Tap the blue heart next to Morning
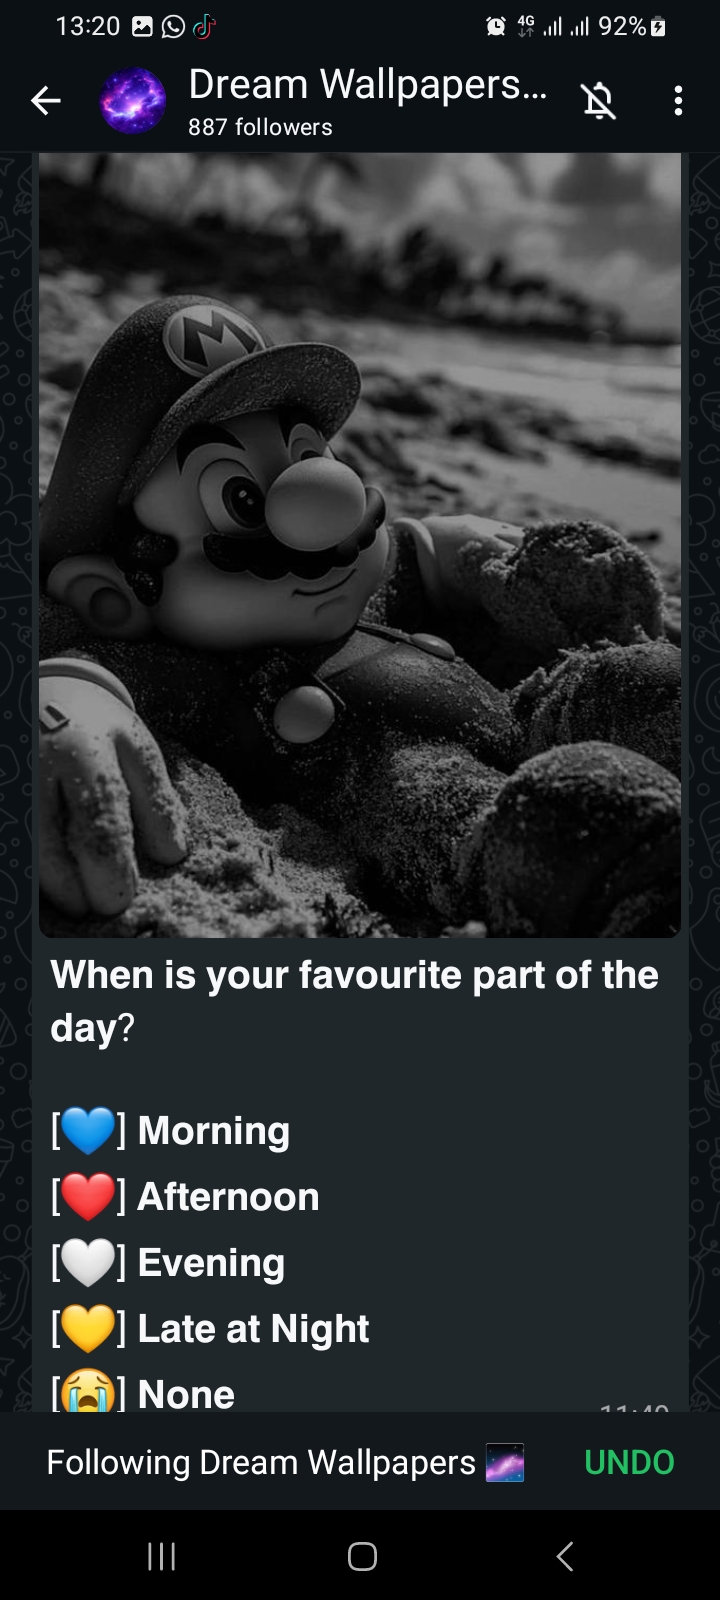Image resolution: width=720 pixels, height=1600 pixels. pyautogui.click(x=88, y=1131)
